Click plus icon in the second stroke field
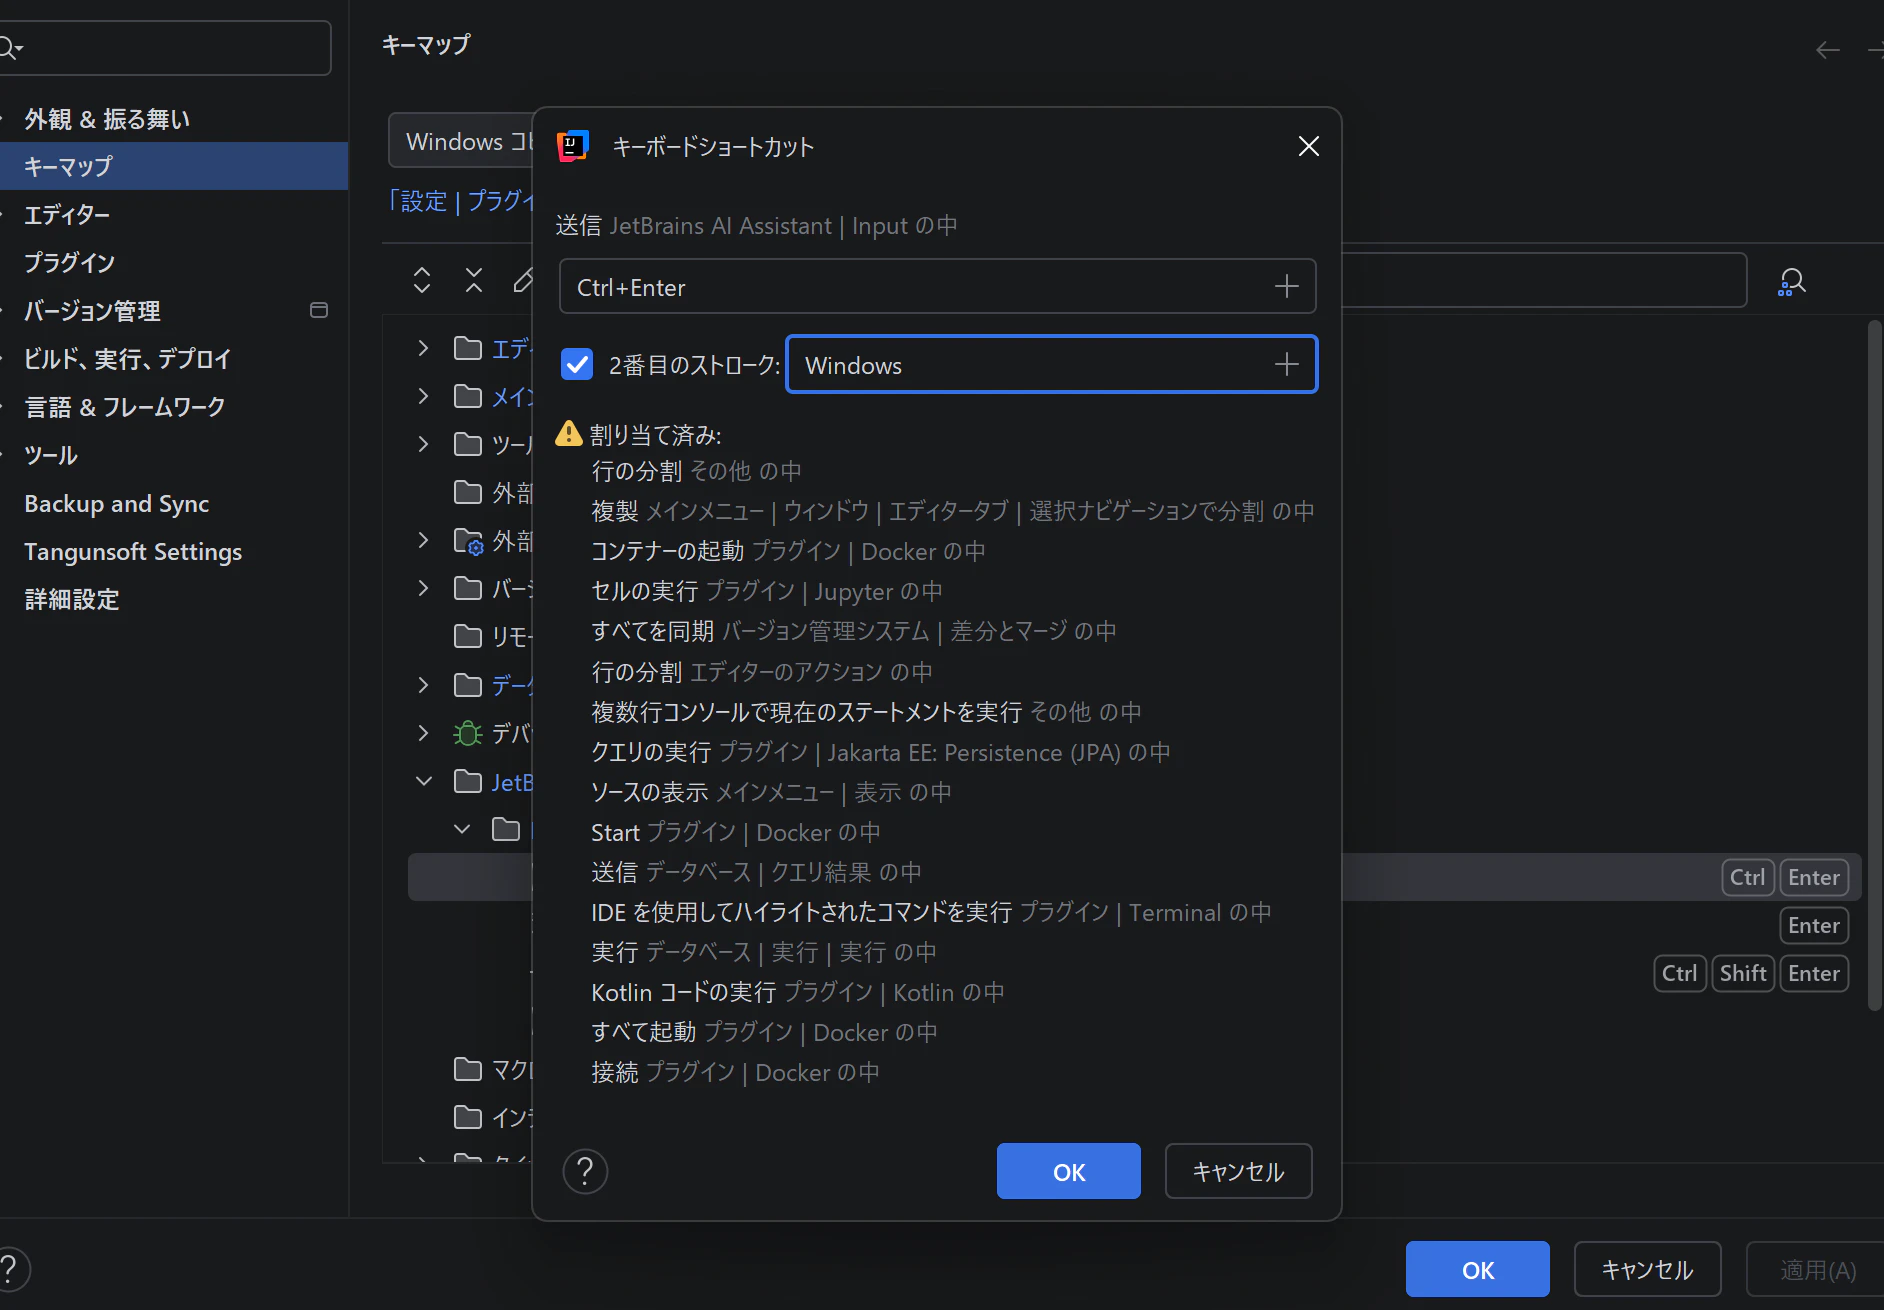1884x1310 pixels. pyautogui.click(x=1287, y=365)
